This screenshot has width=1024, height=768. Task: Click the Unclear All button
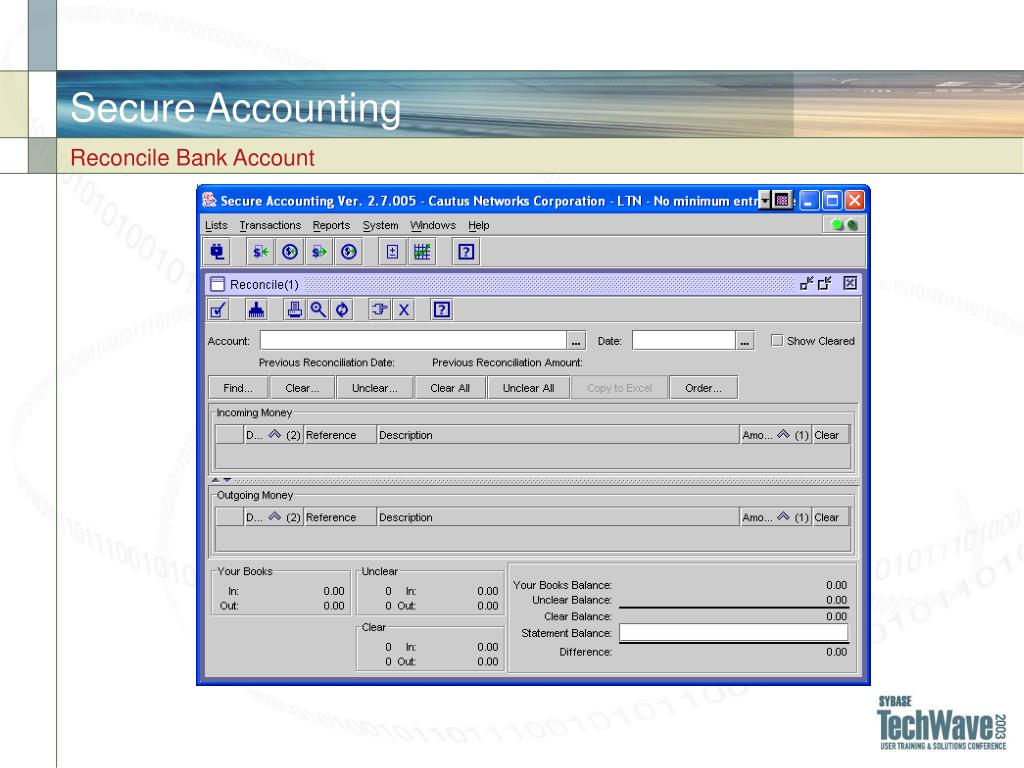pos(528,388)
